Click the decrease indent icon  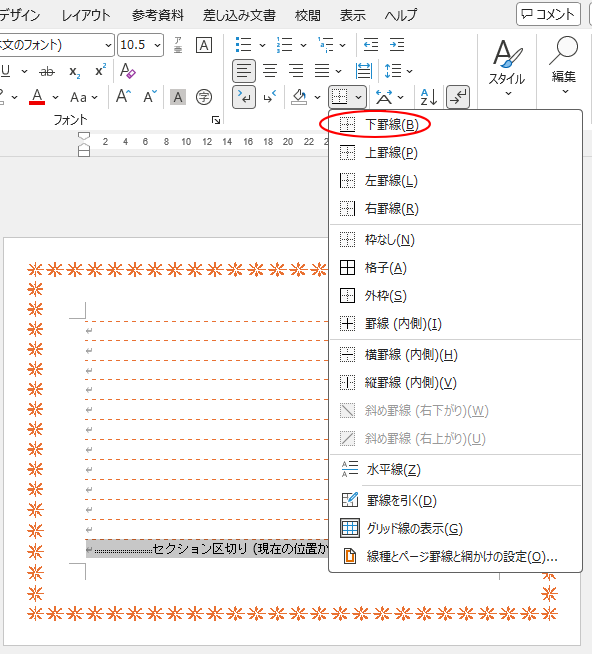click(x=370, y=45)
